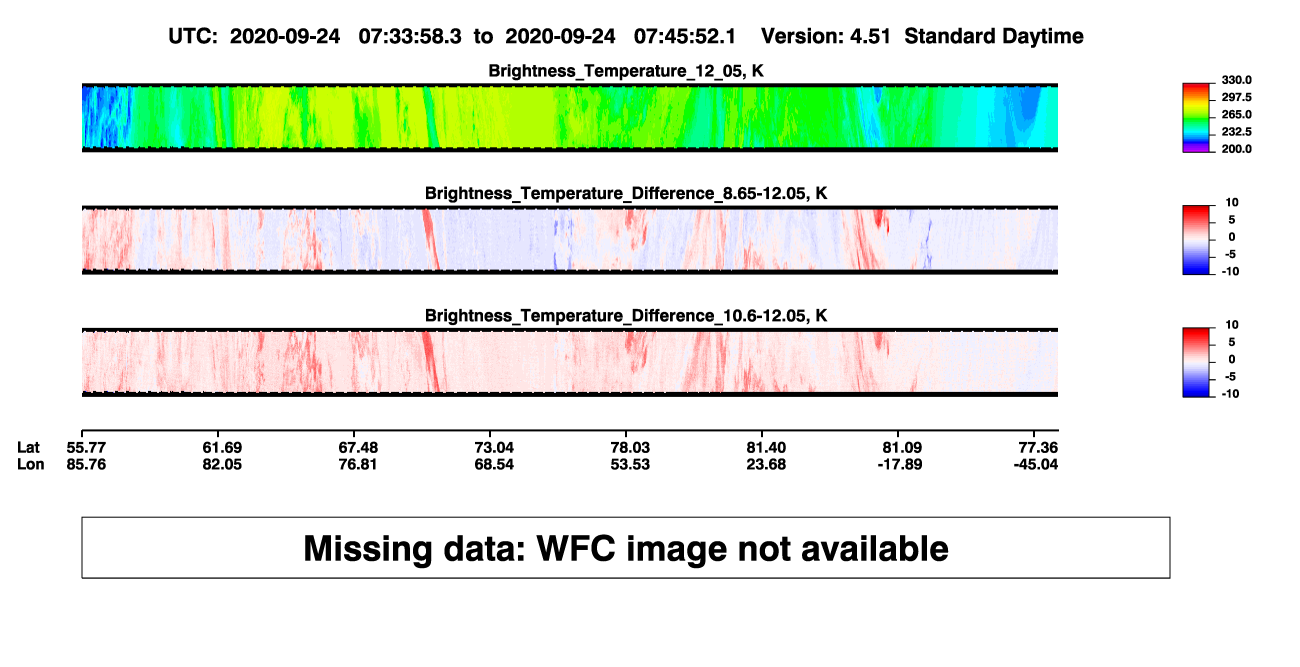Click the -10 label on the 10.6-12.05 colorbar
The width and height of the screenshot is (1300, 667).
click(1230, 394)
